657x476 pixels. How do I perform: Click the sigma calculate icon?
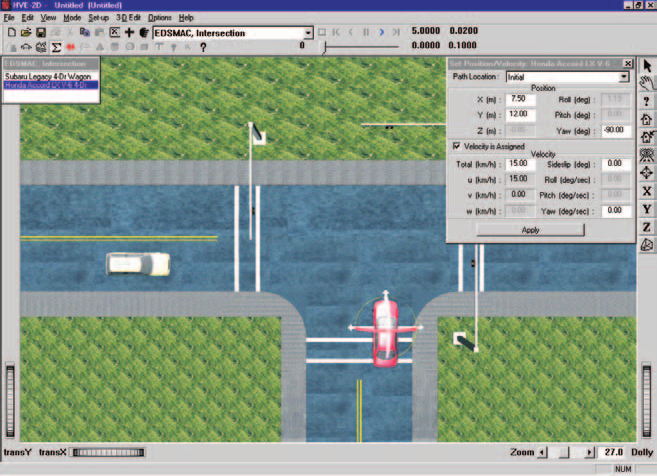[x=56, y=47]
